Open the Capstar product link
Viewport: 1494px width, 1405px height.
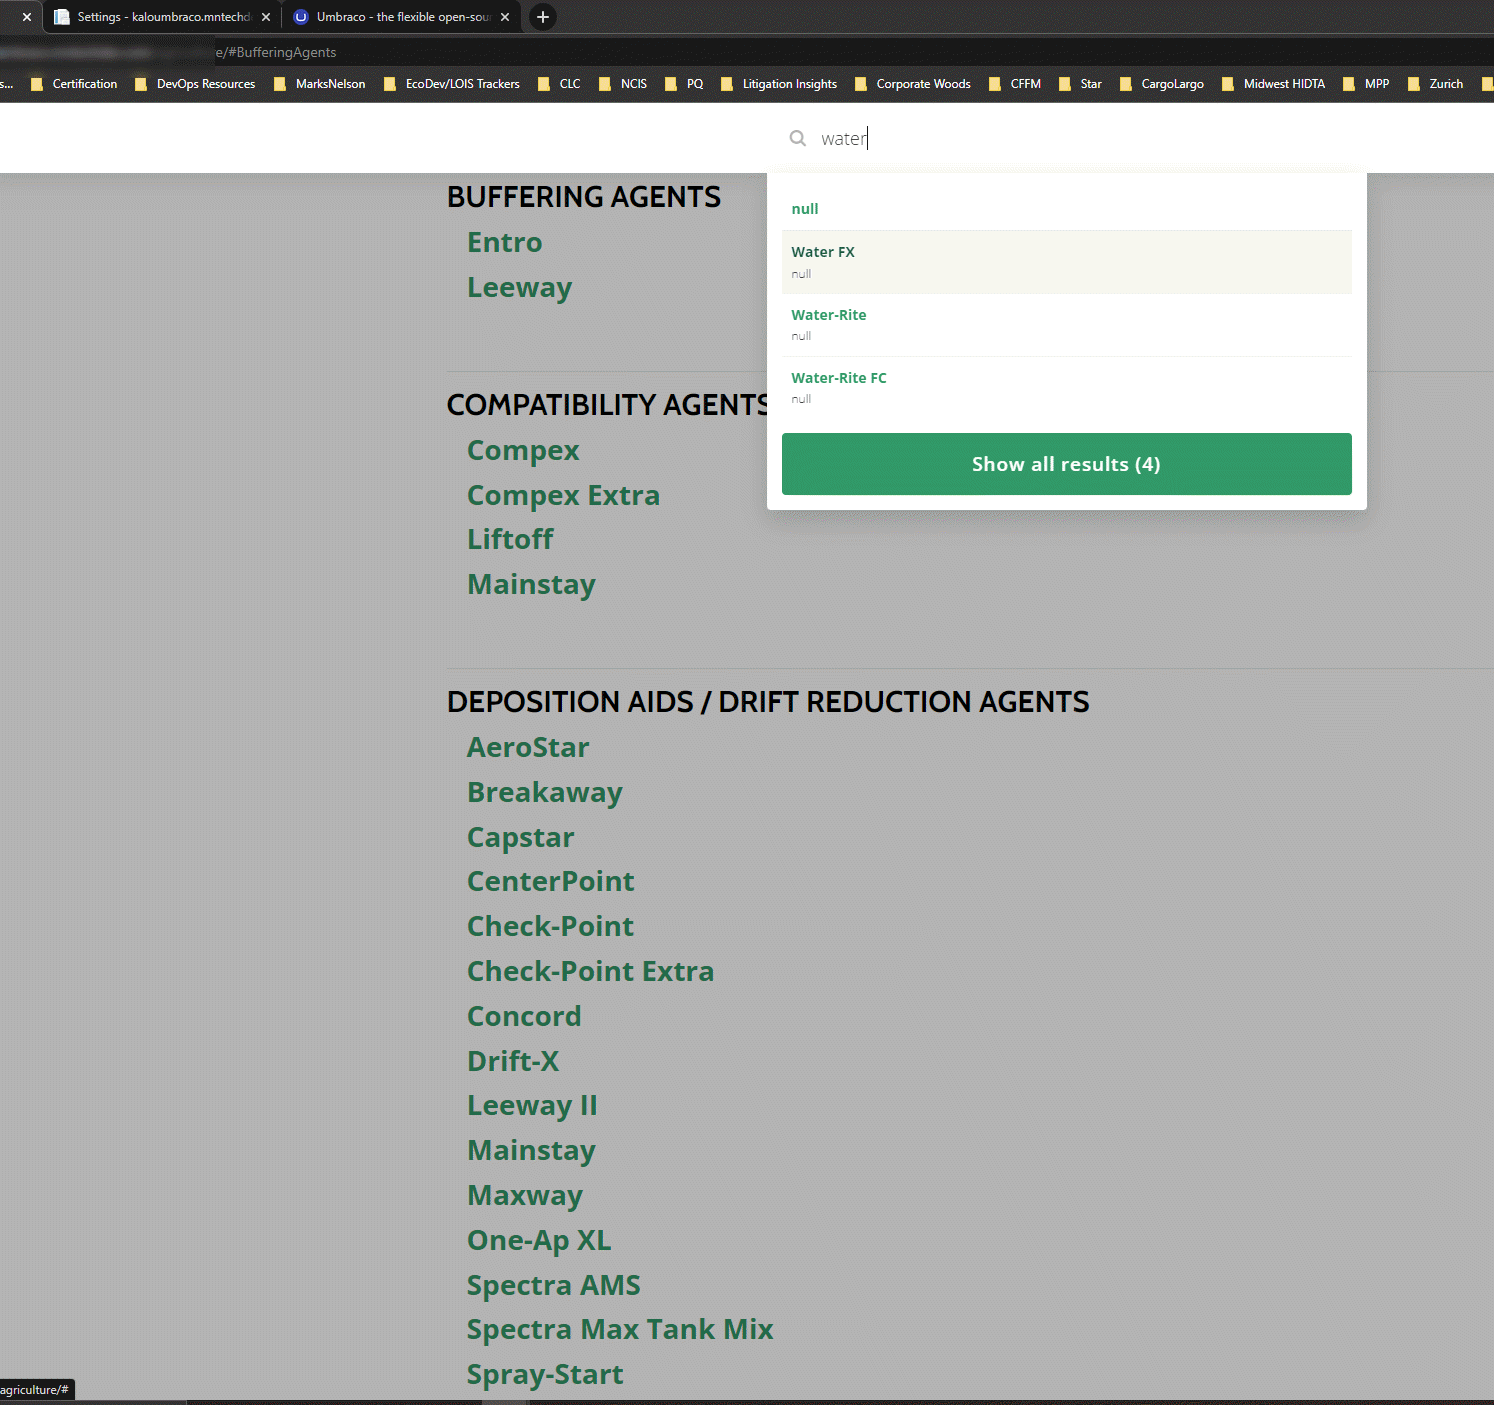point(520,838)
